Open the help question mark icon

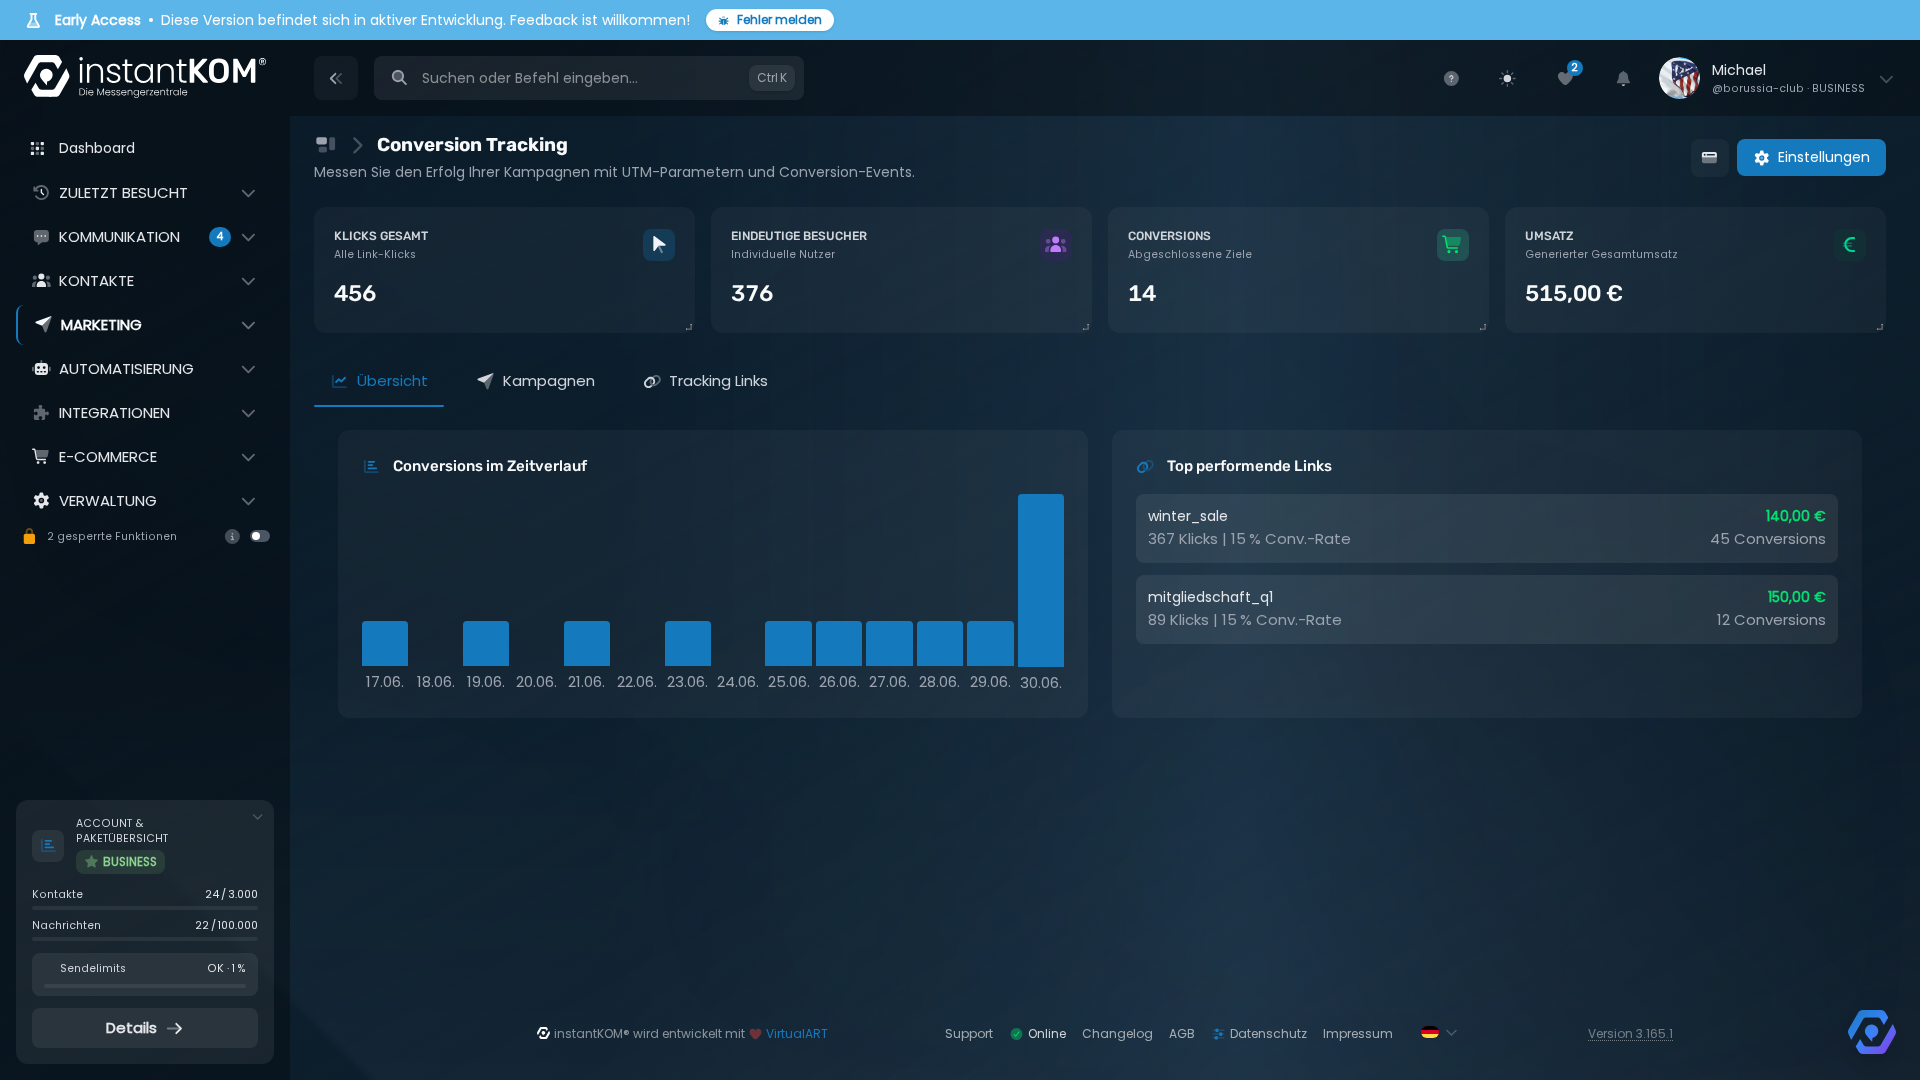tap(1451, 78)
